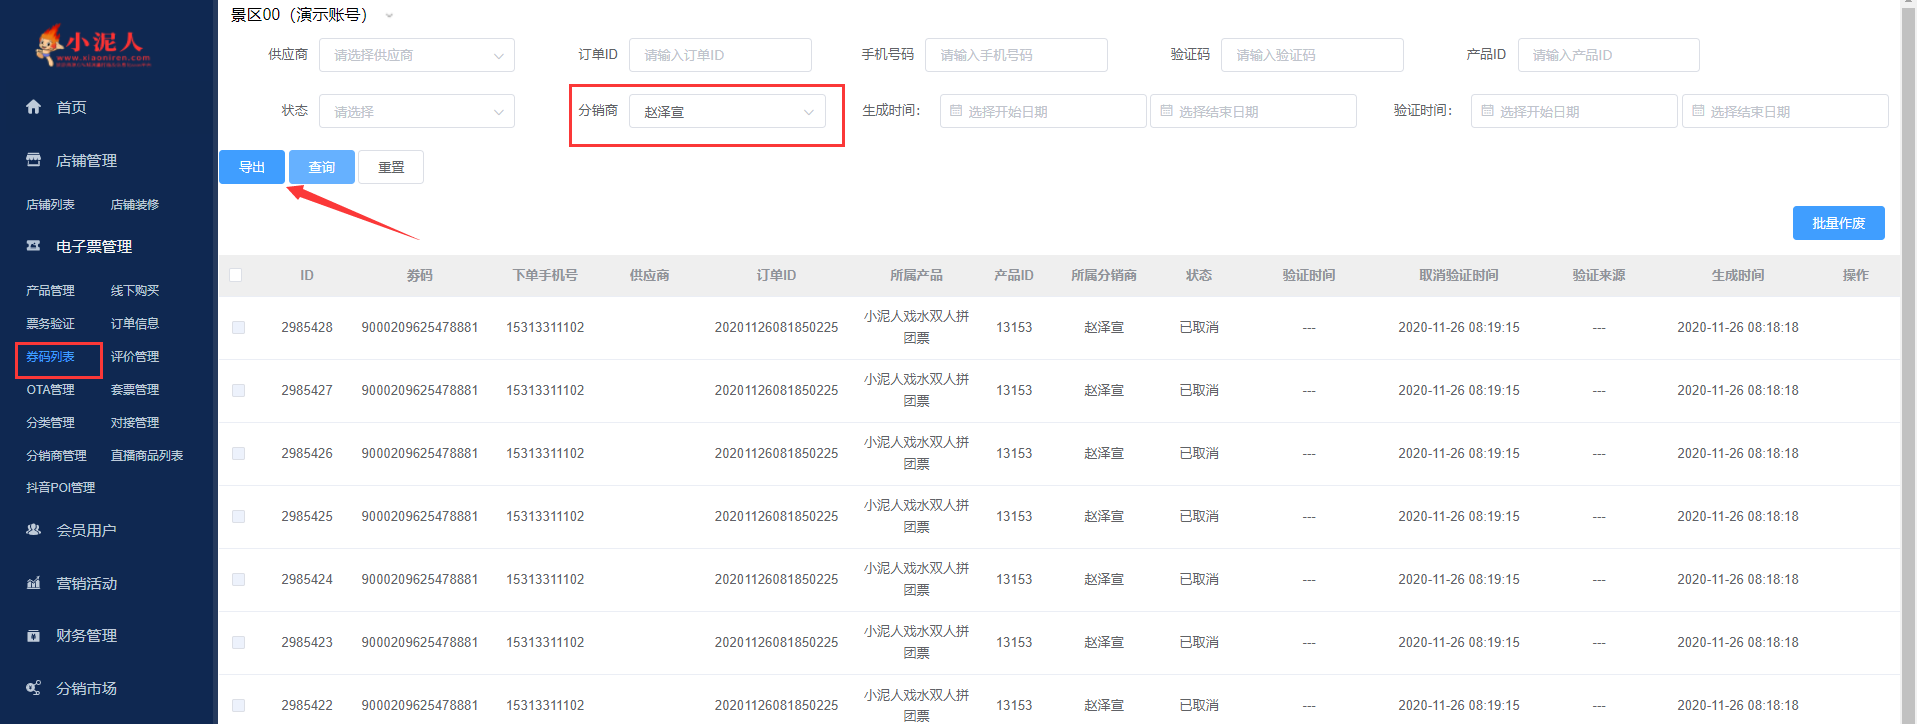Click the 订单ID input field
The height and width of the screenshot is (724, 1917).
click(x=720, y=55)
